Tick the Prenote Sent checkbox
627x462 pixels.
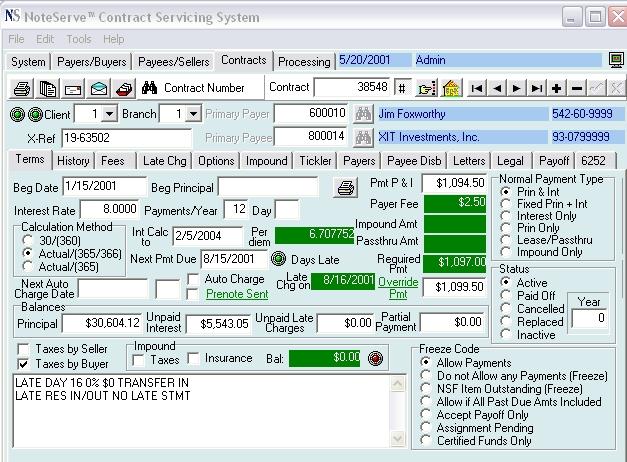point(193,294)
